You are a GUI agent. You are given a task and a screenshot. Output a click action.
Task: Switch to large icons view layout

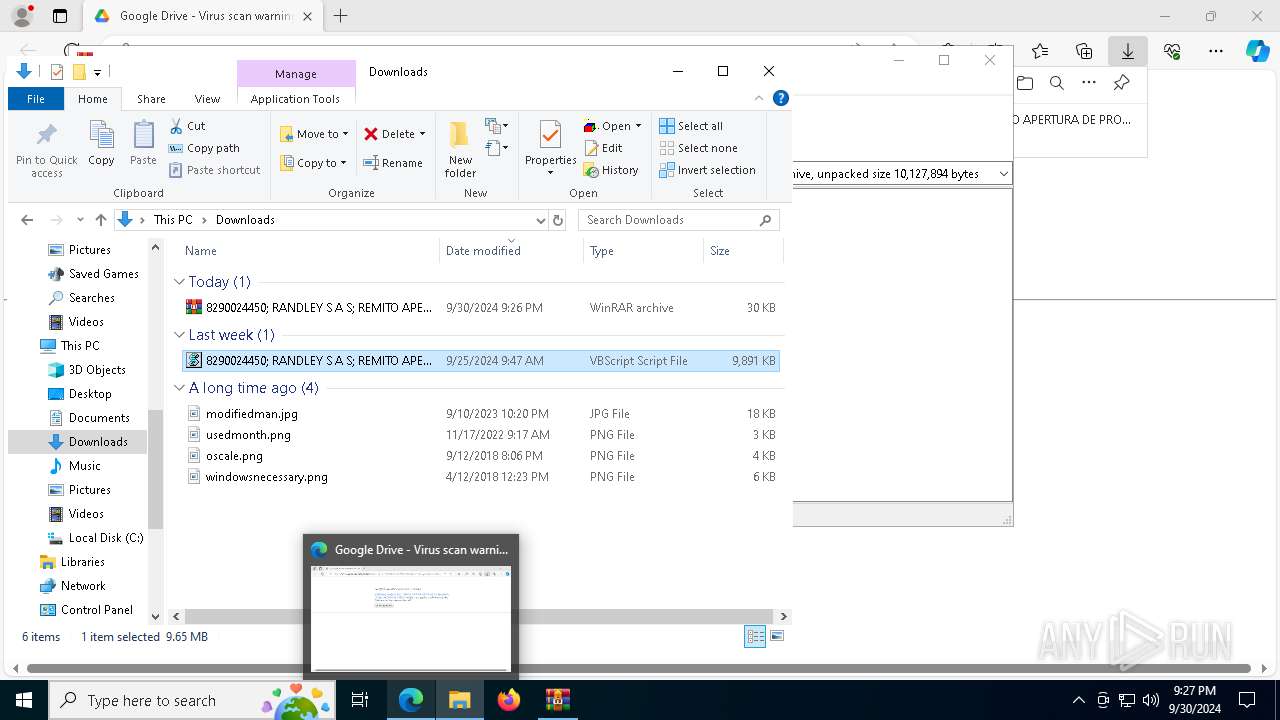pyautogui.click(x=777, y=636)
